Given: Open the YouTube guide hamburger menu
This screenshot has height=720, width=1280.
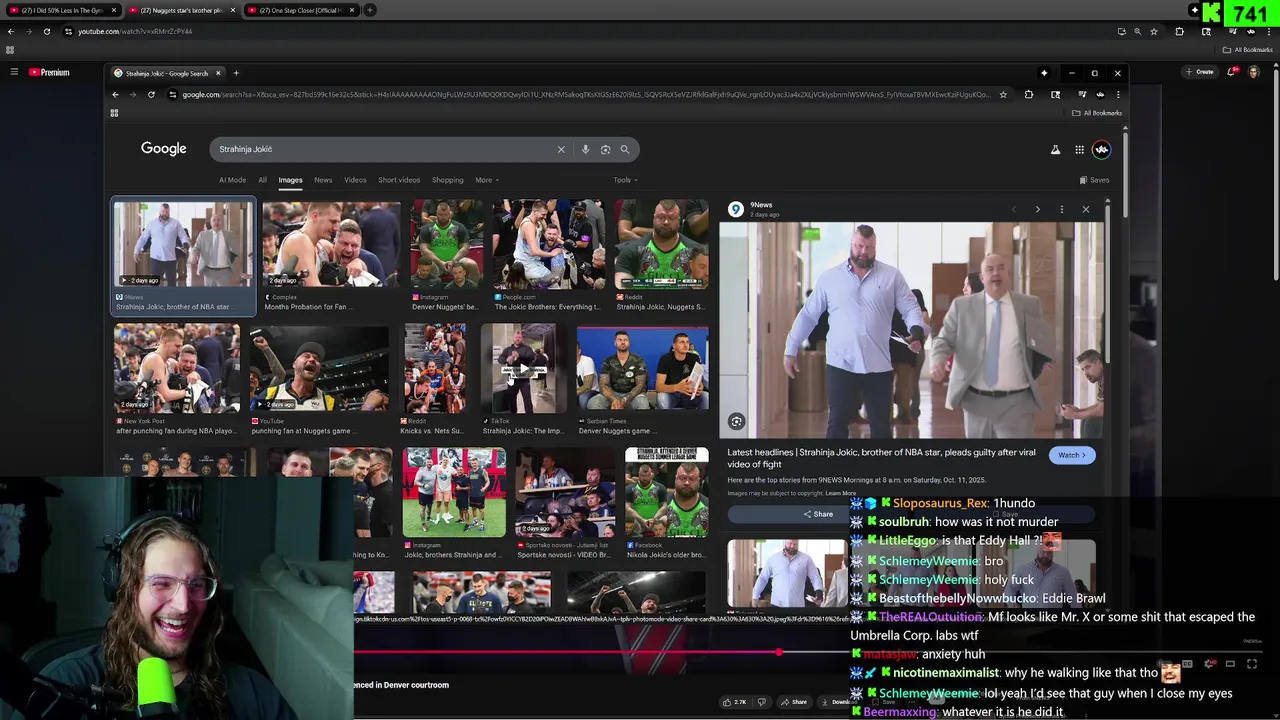Looking at the screenshot, I should pos(14,72).
